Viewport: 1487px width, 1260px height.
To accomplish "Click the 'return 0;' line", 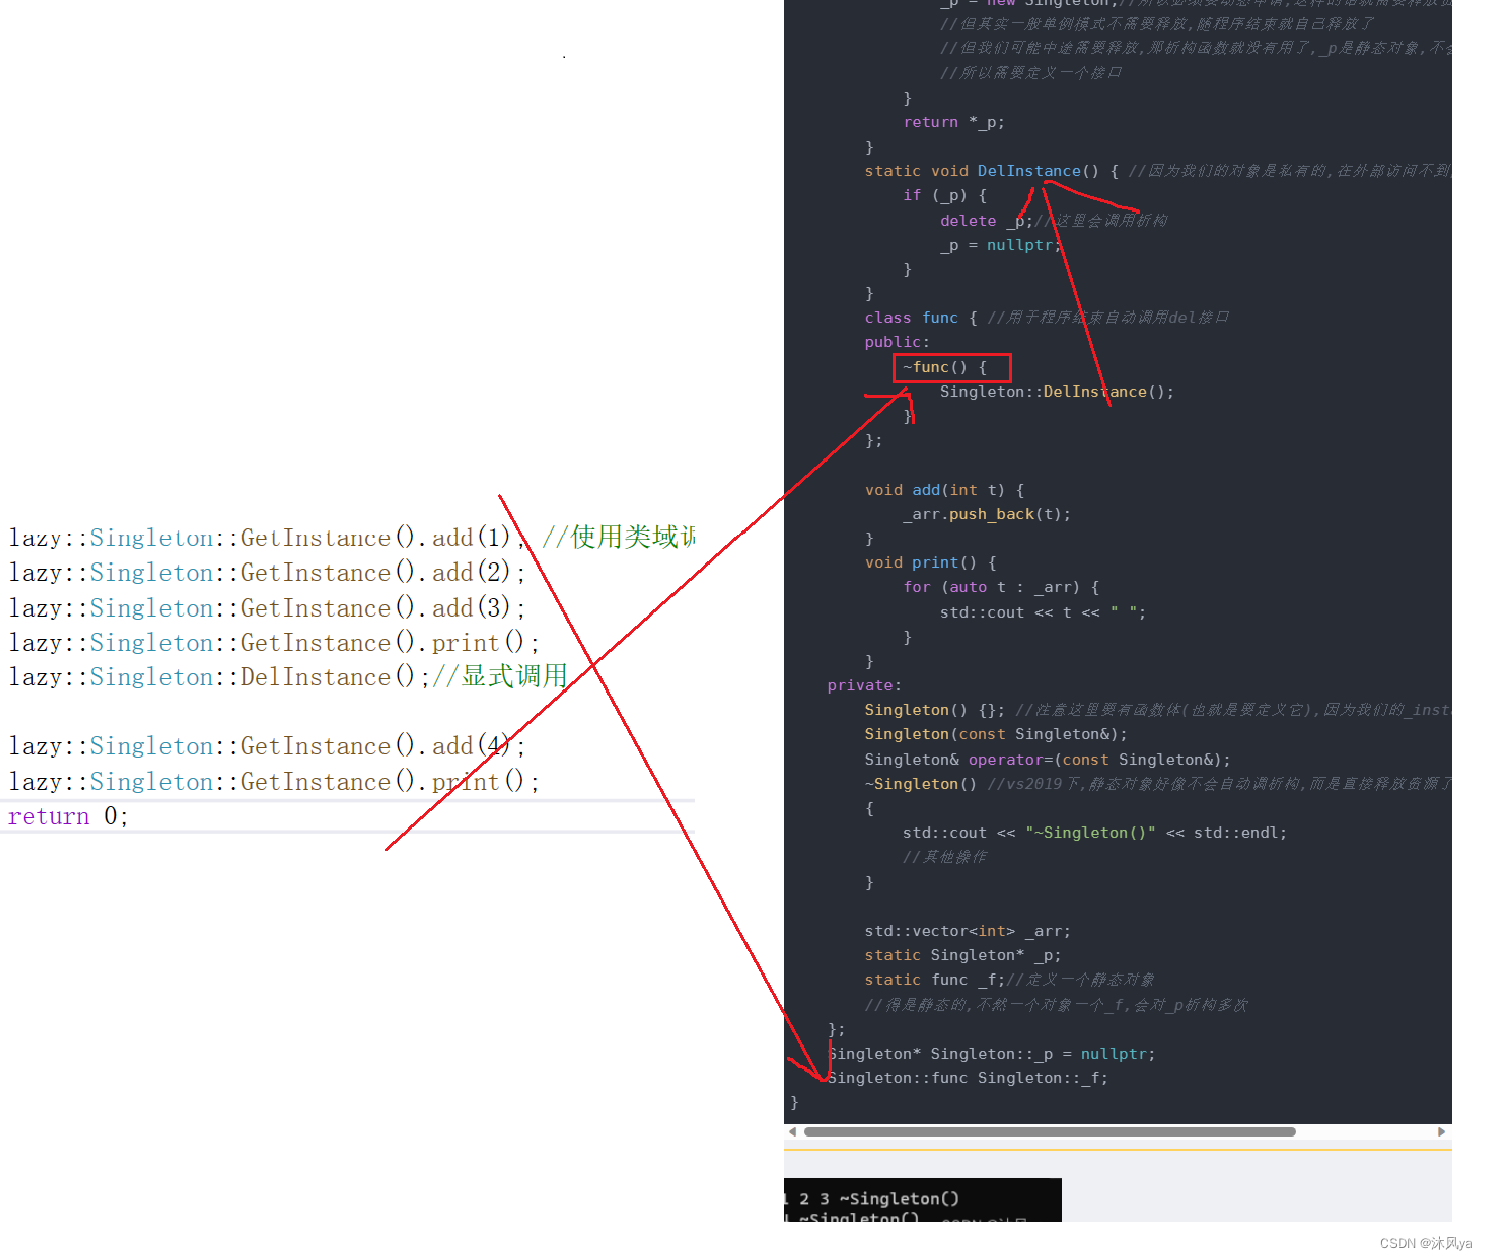I will (x=68, y=816).
